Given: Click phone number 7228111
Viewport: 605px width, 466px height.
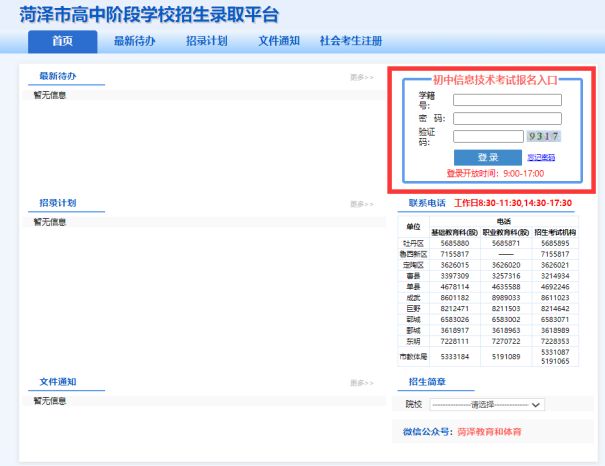Looking at the screenshot, I should point(455,341).
